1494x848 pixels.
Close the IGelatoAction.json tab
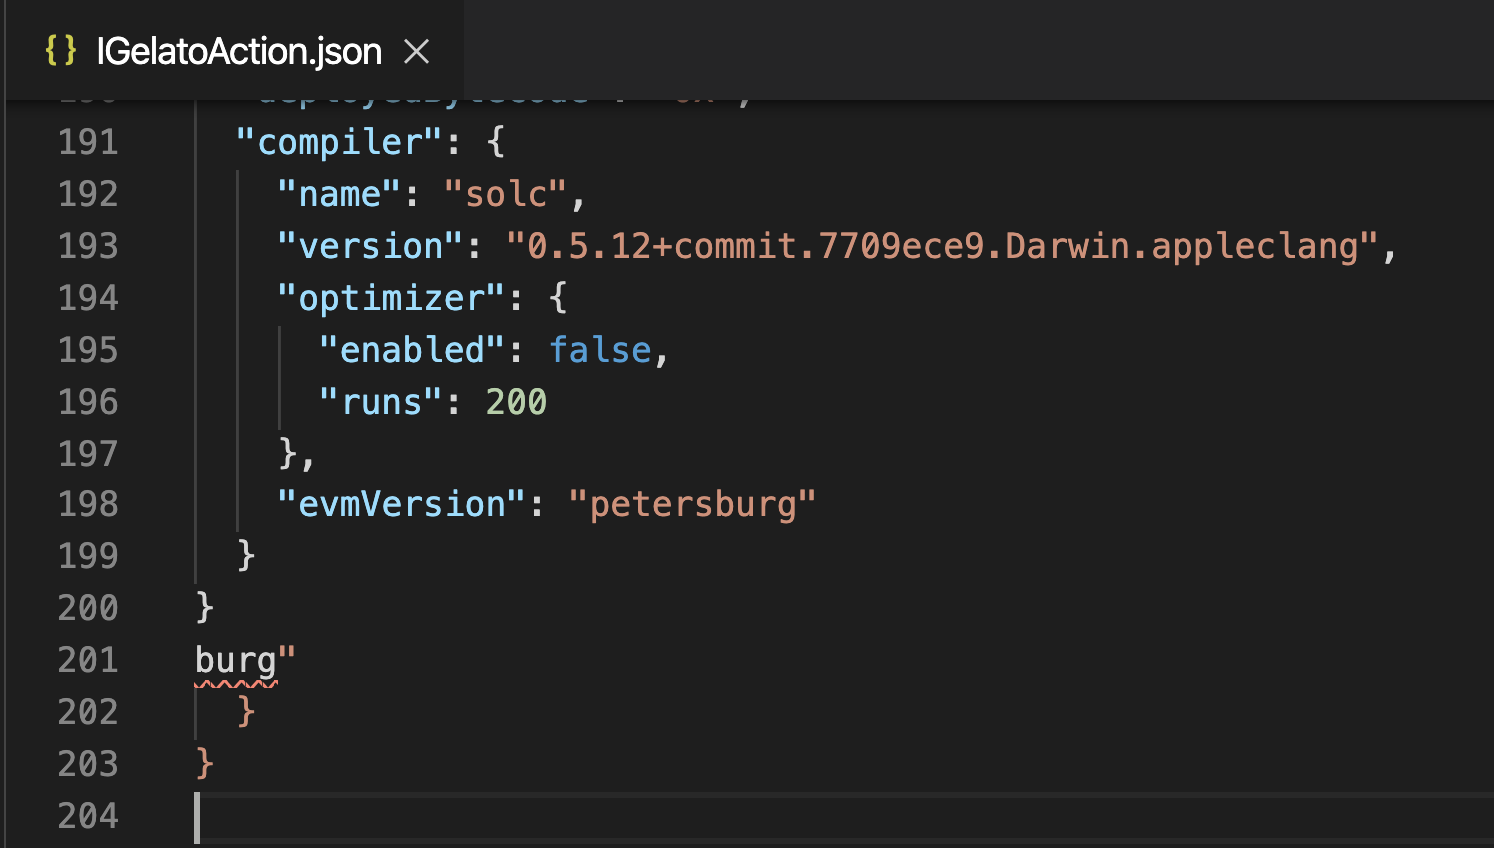[x=416, y=51]
